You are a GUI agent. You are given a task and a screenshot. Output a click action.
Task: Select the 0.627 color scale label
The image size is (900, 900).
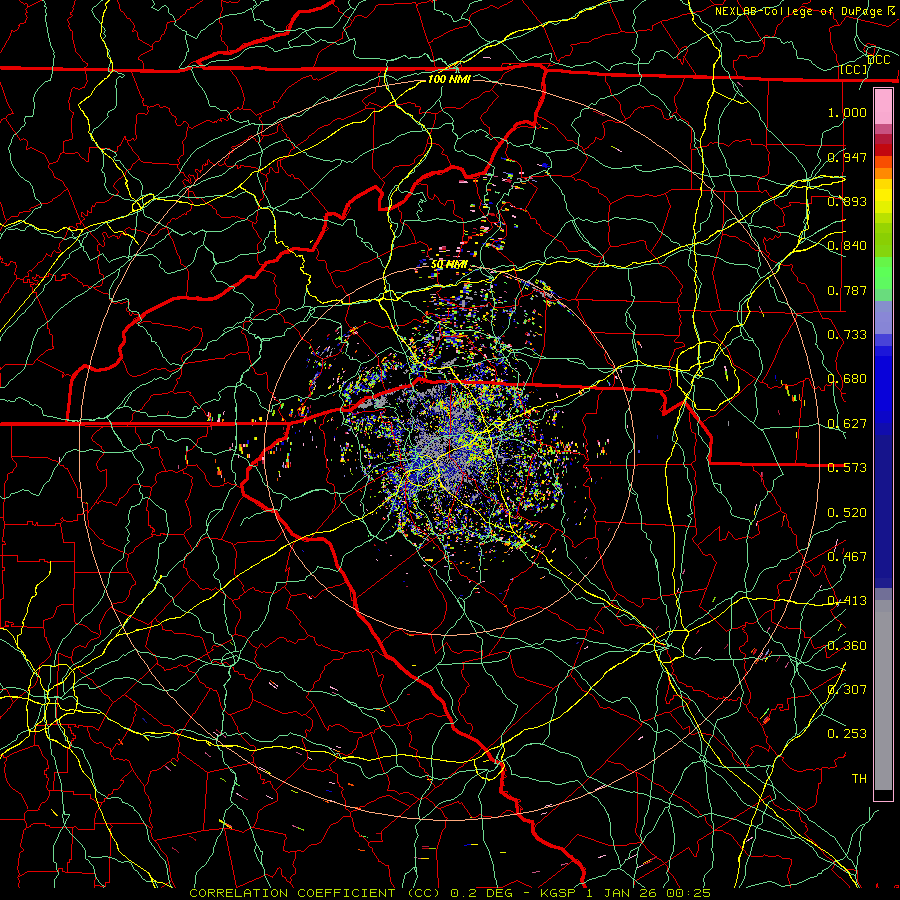click(x=847, y=424)
